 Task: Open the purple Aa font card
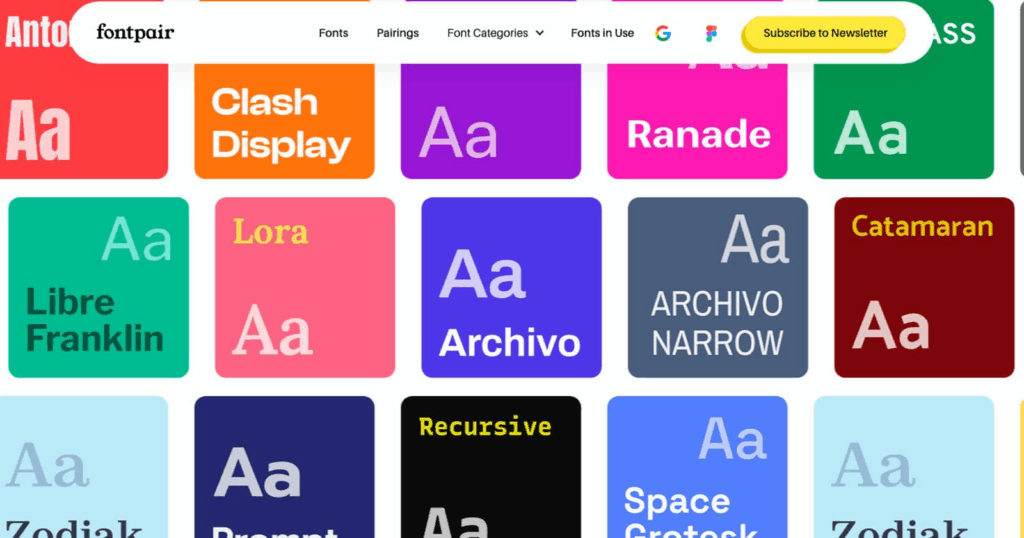coord(490,121)
